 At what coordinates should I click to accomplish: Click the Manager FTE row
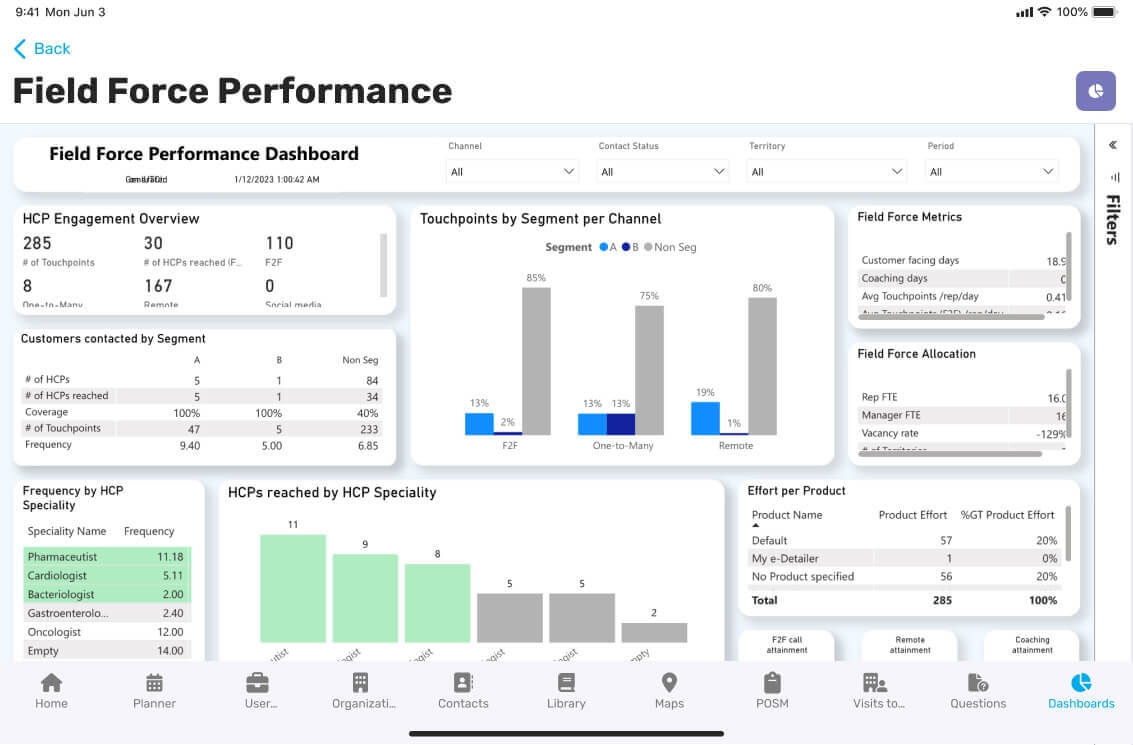pyautogui.click(x=962, y=415)
